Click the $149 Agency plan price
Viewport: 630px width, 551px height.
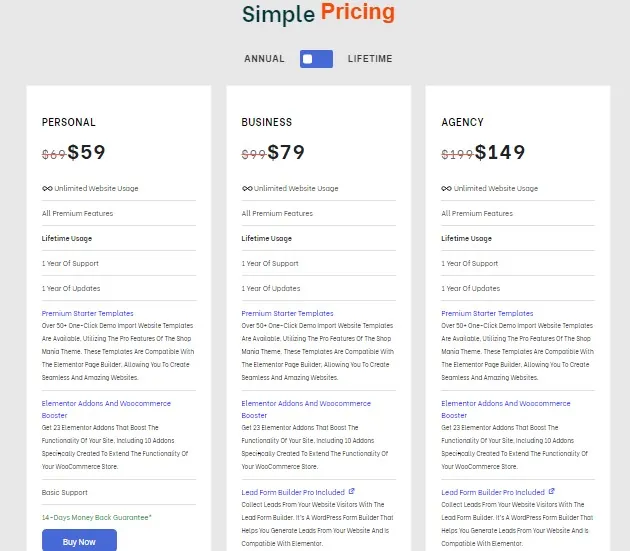click(x=500, y=152)
